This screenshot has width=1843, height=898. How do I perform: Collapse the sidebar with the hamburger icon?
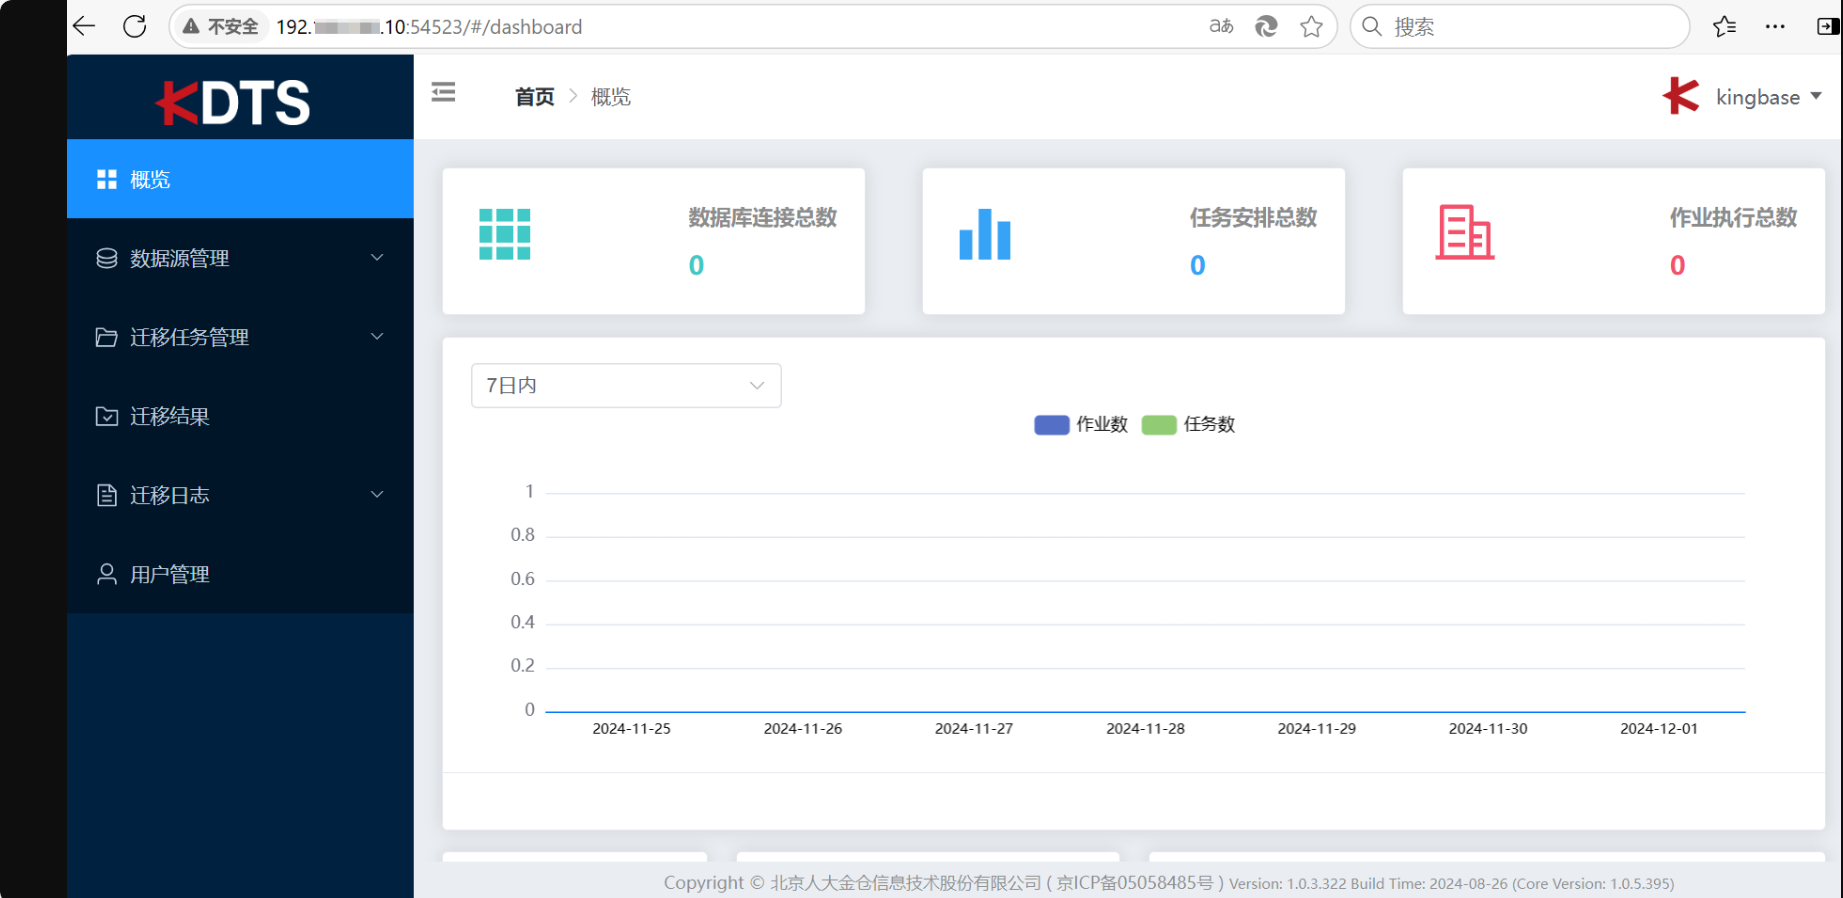pyautogui.click(x=443, y=93)
